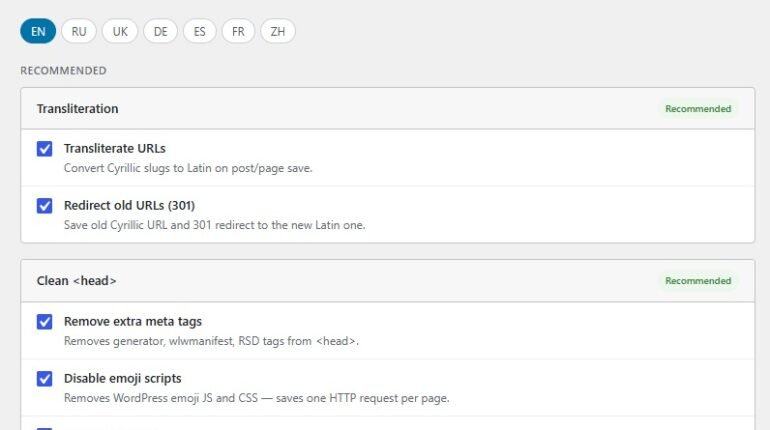The width and height of the screenshot is (770, 430).
Task: Click the Disable emoji scripts label
Action: (x=122, y=378)
